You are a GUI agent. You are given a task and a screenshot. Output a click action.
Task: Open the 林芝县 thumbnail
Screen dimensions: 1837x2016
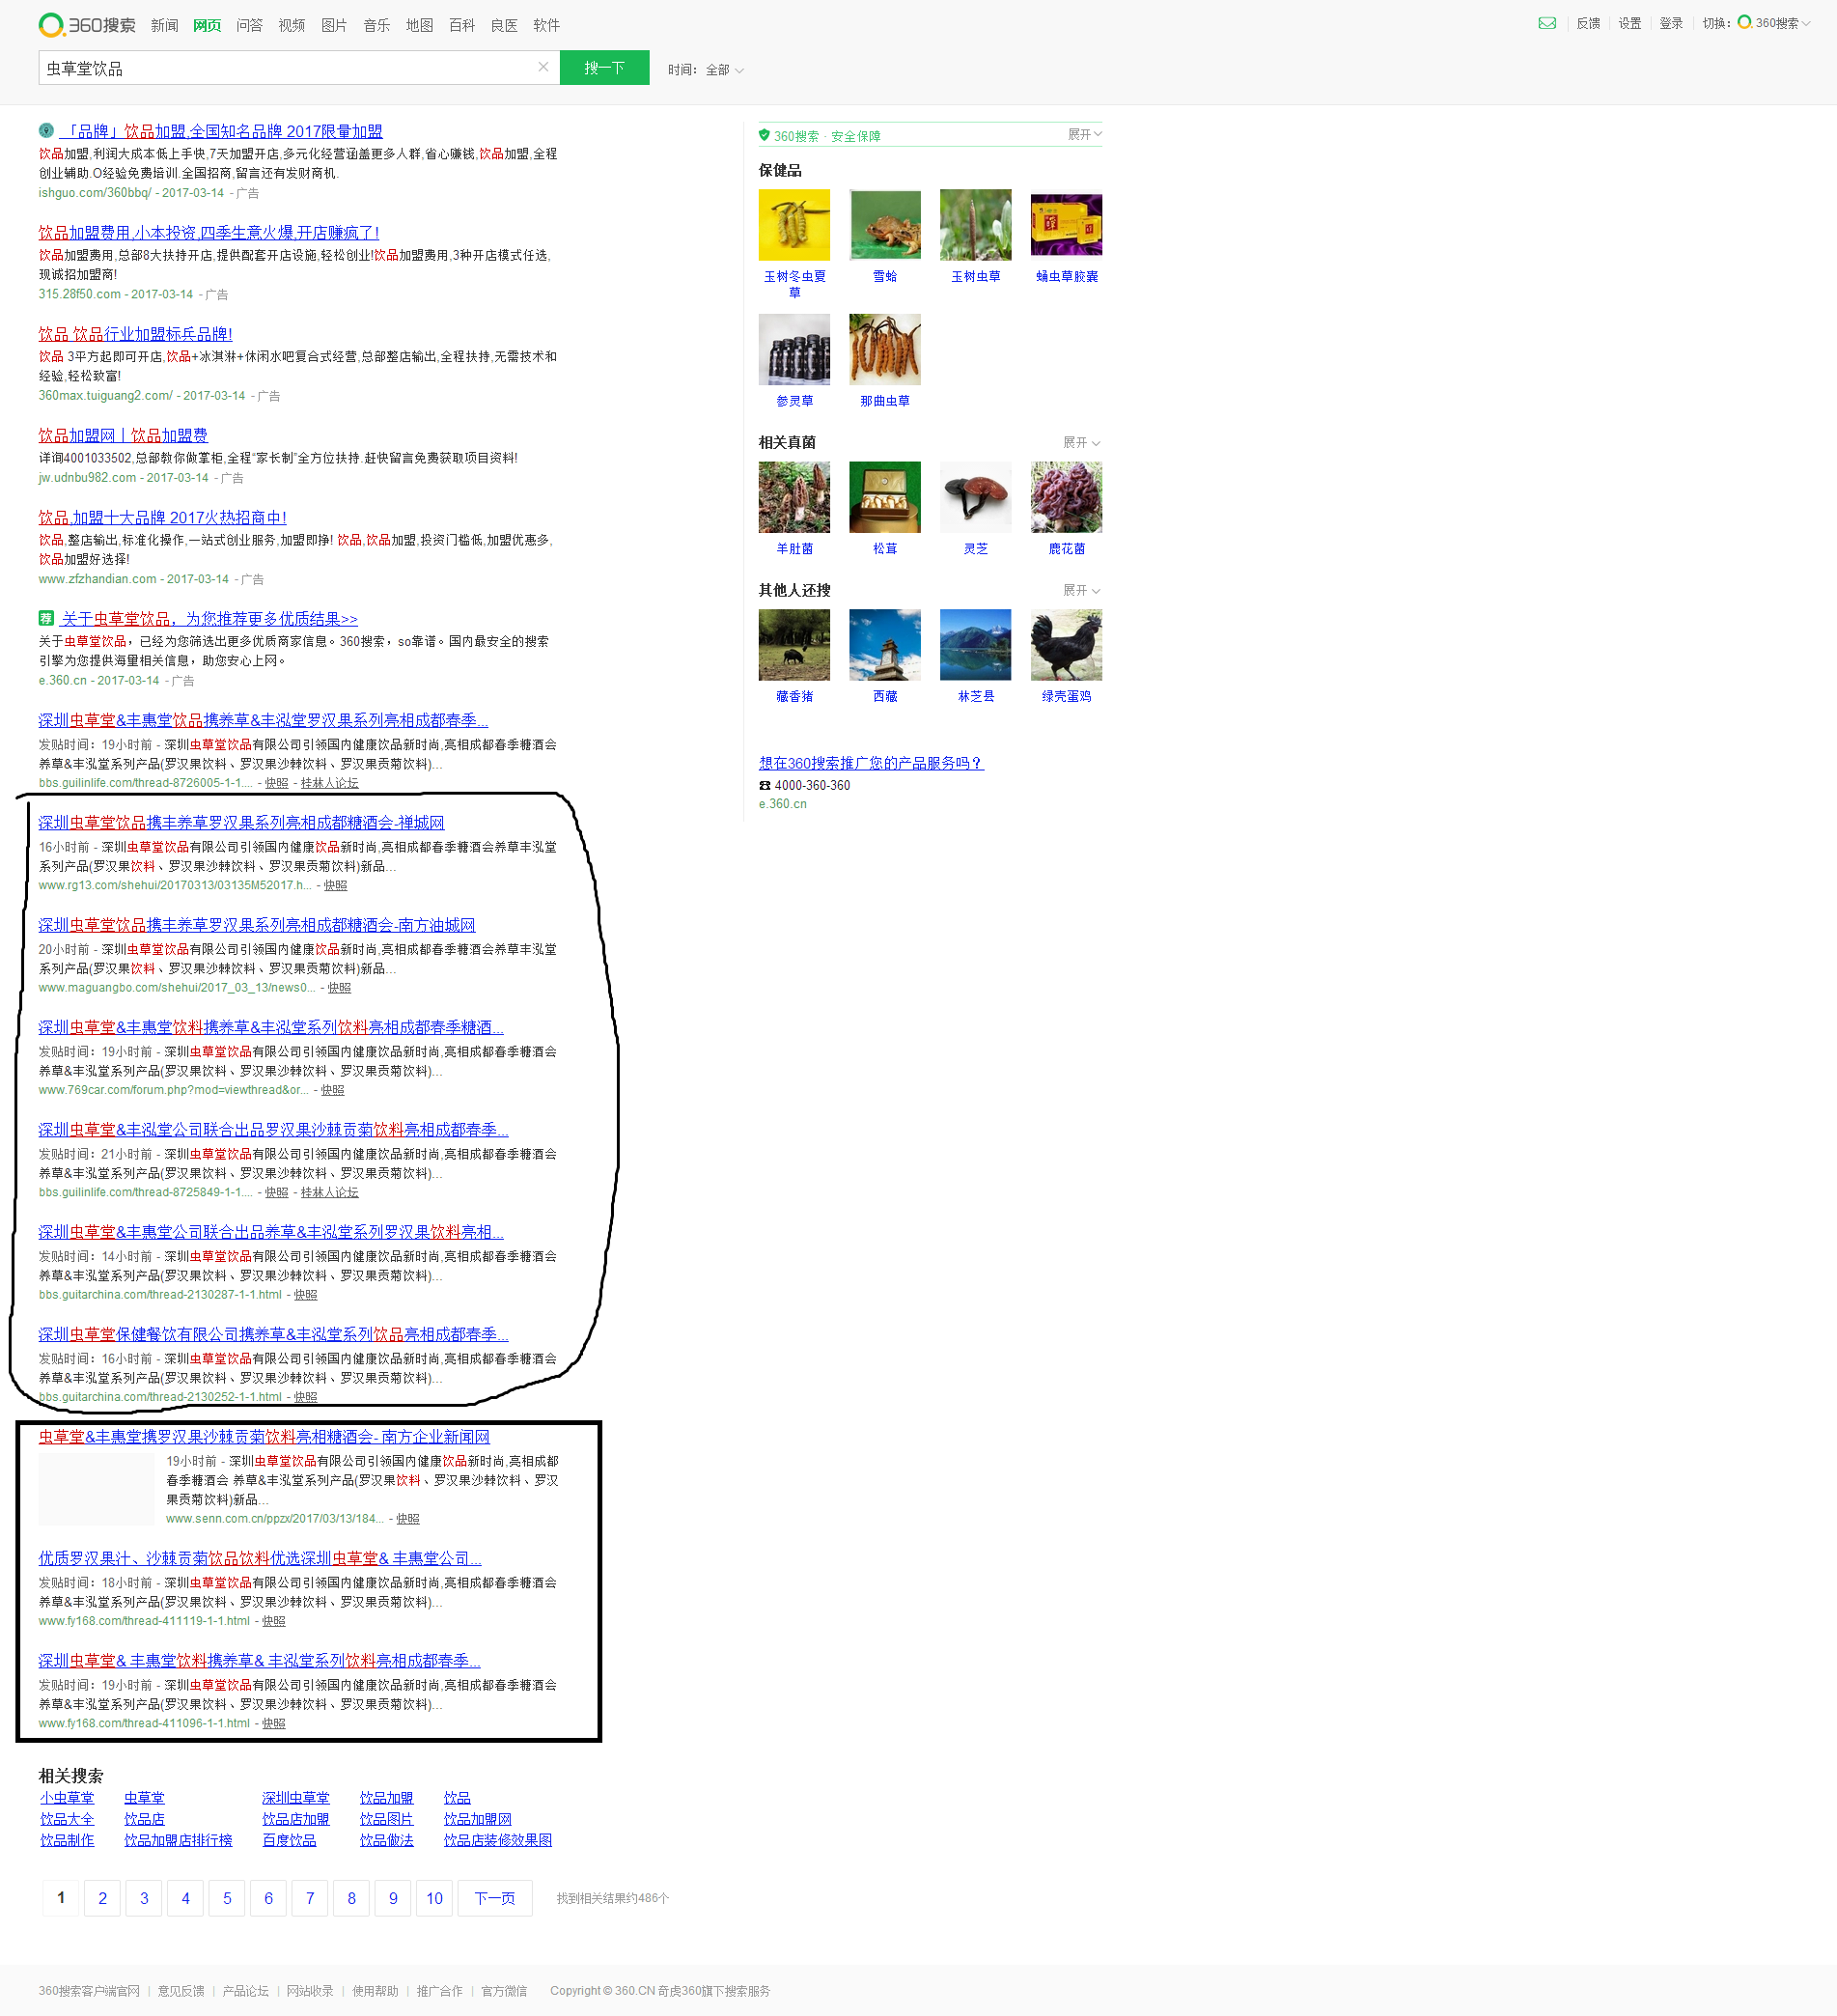point(975,645)
